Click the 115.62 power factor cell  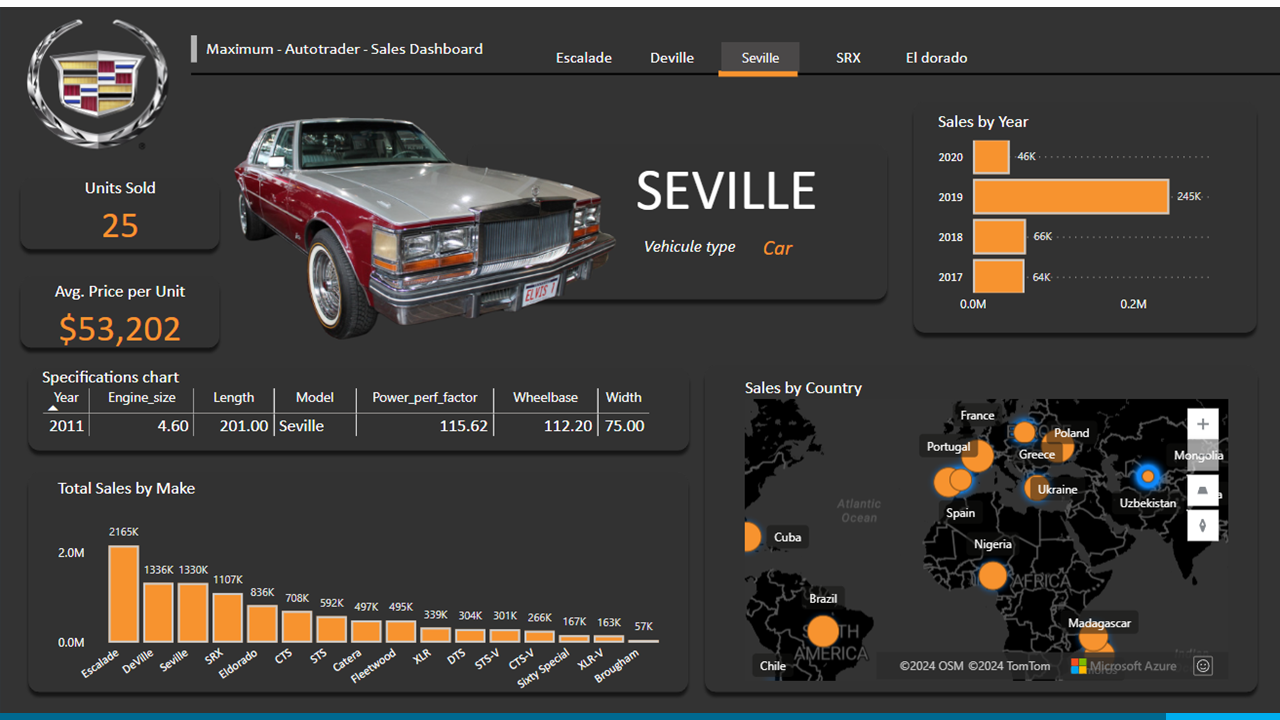pyautogui.click(x=464, y=426)
